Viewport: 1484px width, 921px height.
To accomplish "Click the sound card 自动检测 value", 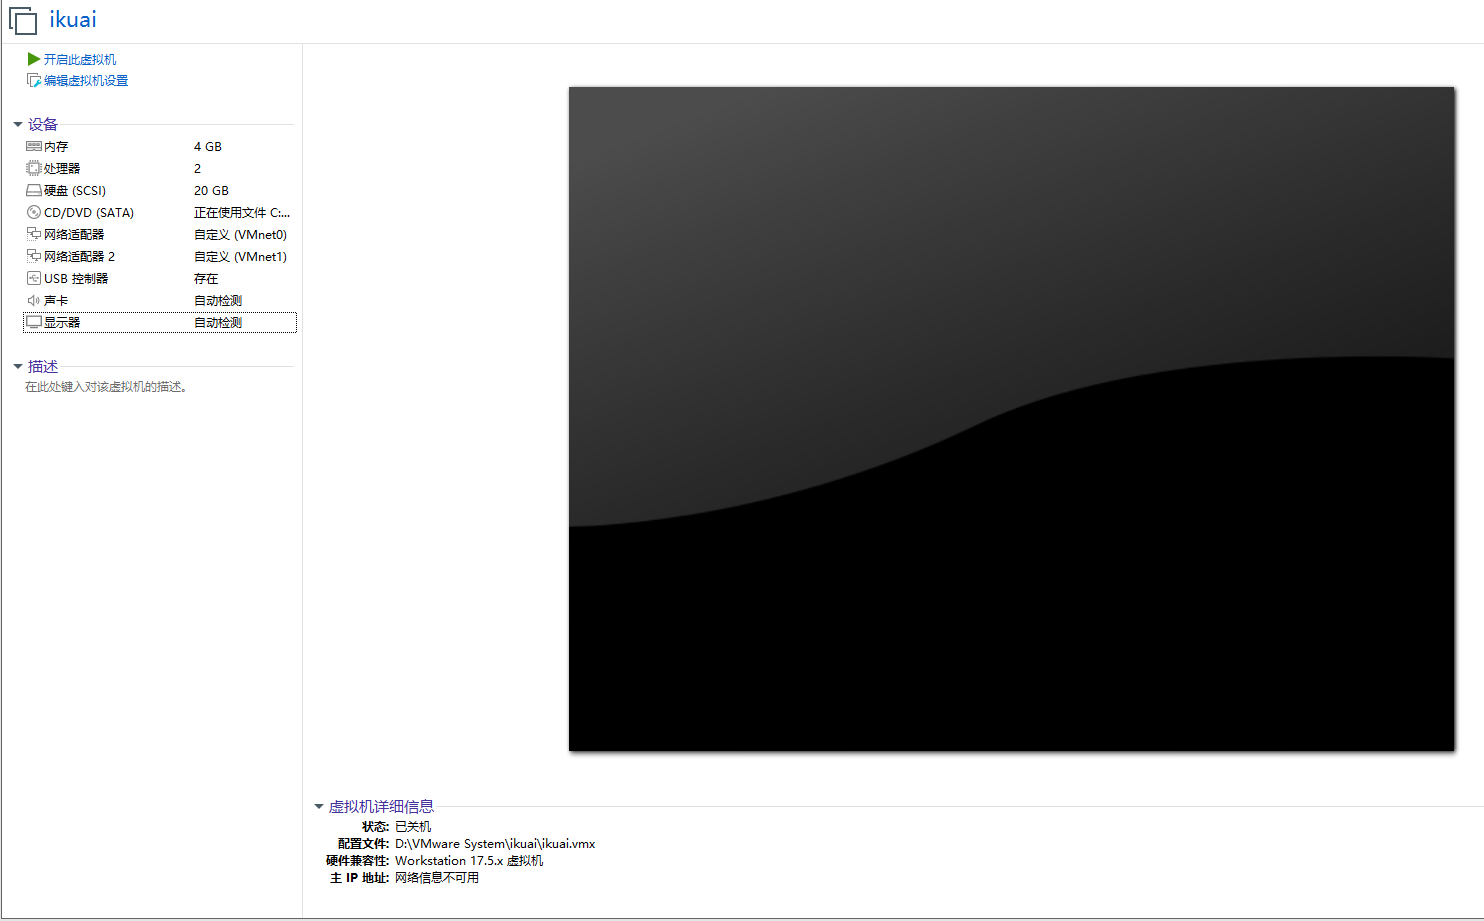I will [x=218, y=300].
